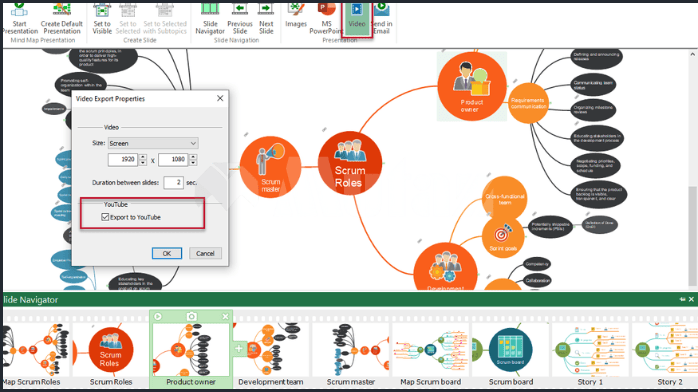This screenshot has height=392, width=698.
Task: Cancel the video export dialog
Action: (205, 253)
